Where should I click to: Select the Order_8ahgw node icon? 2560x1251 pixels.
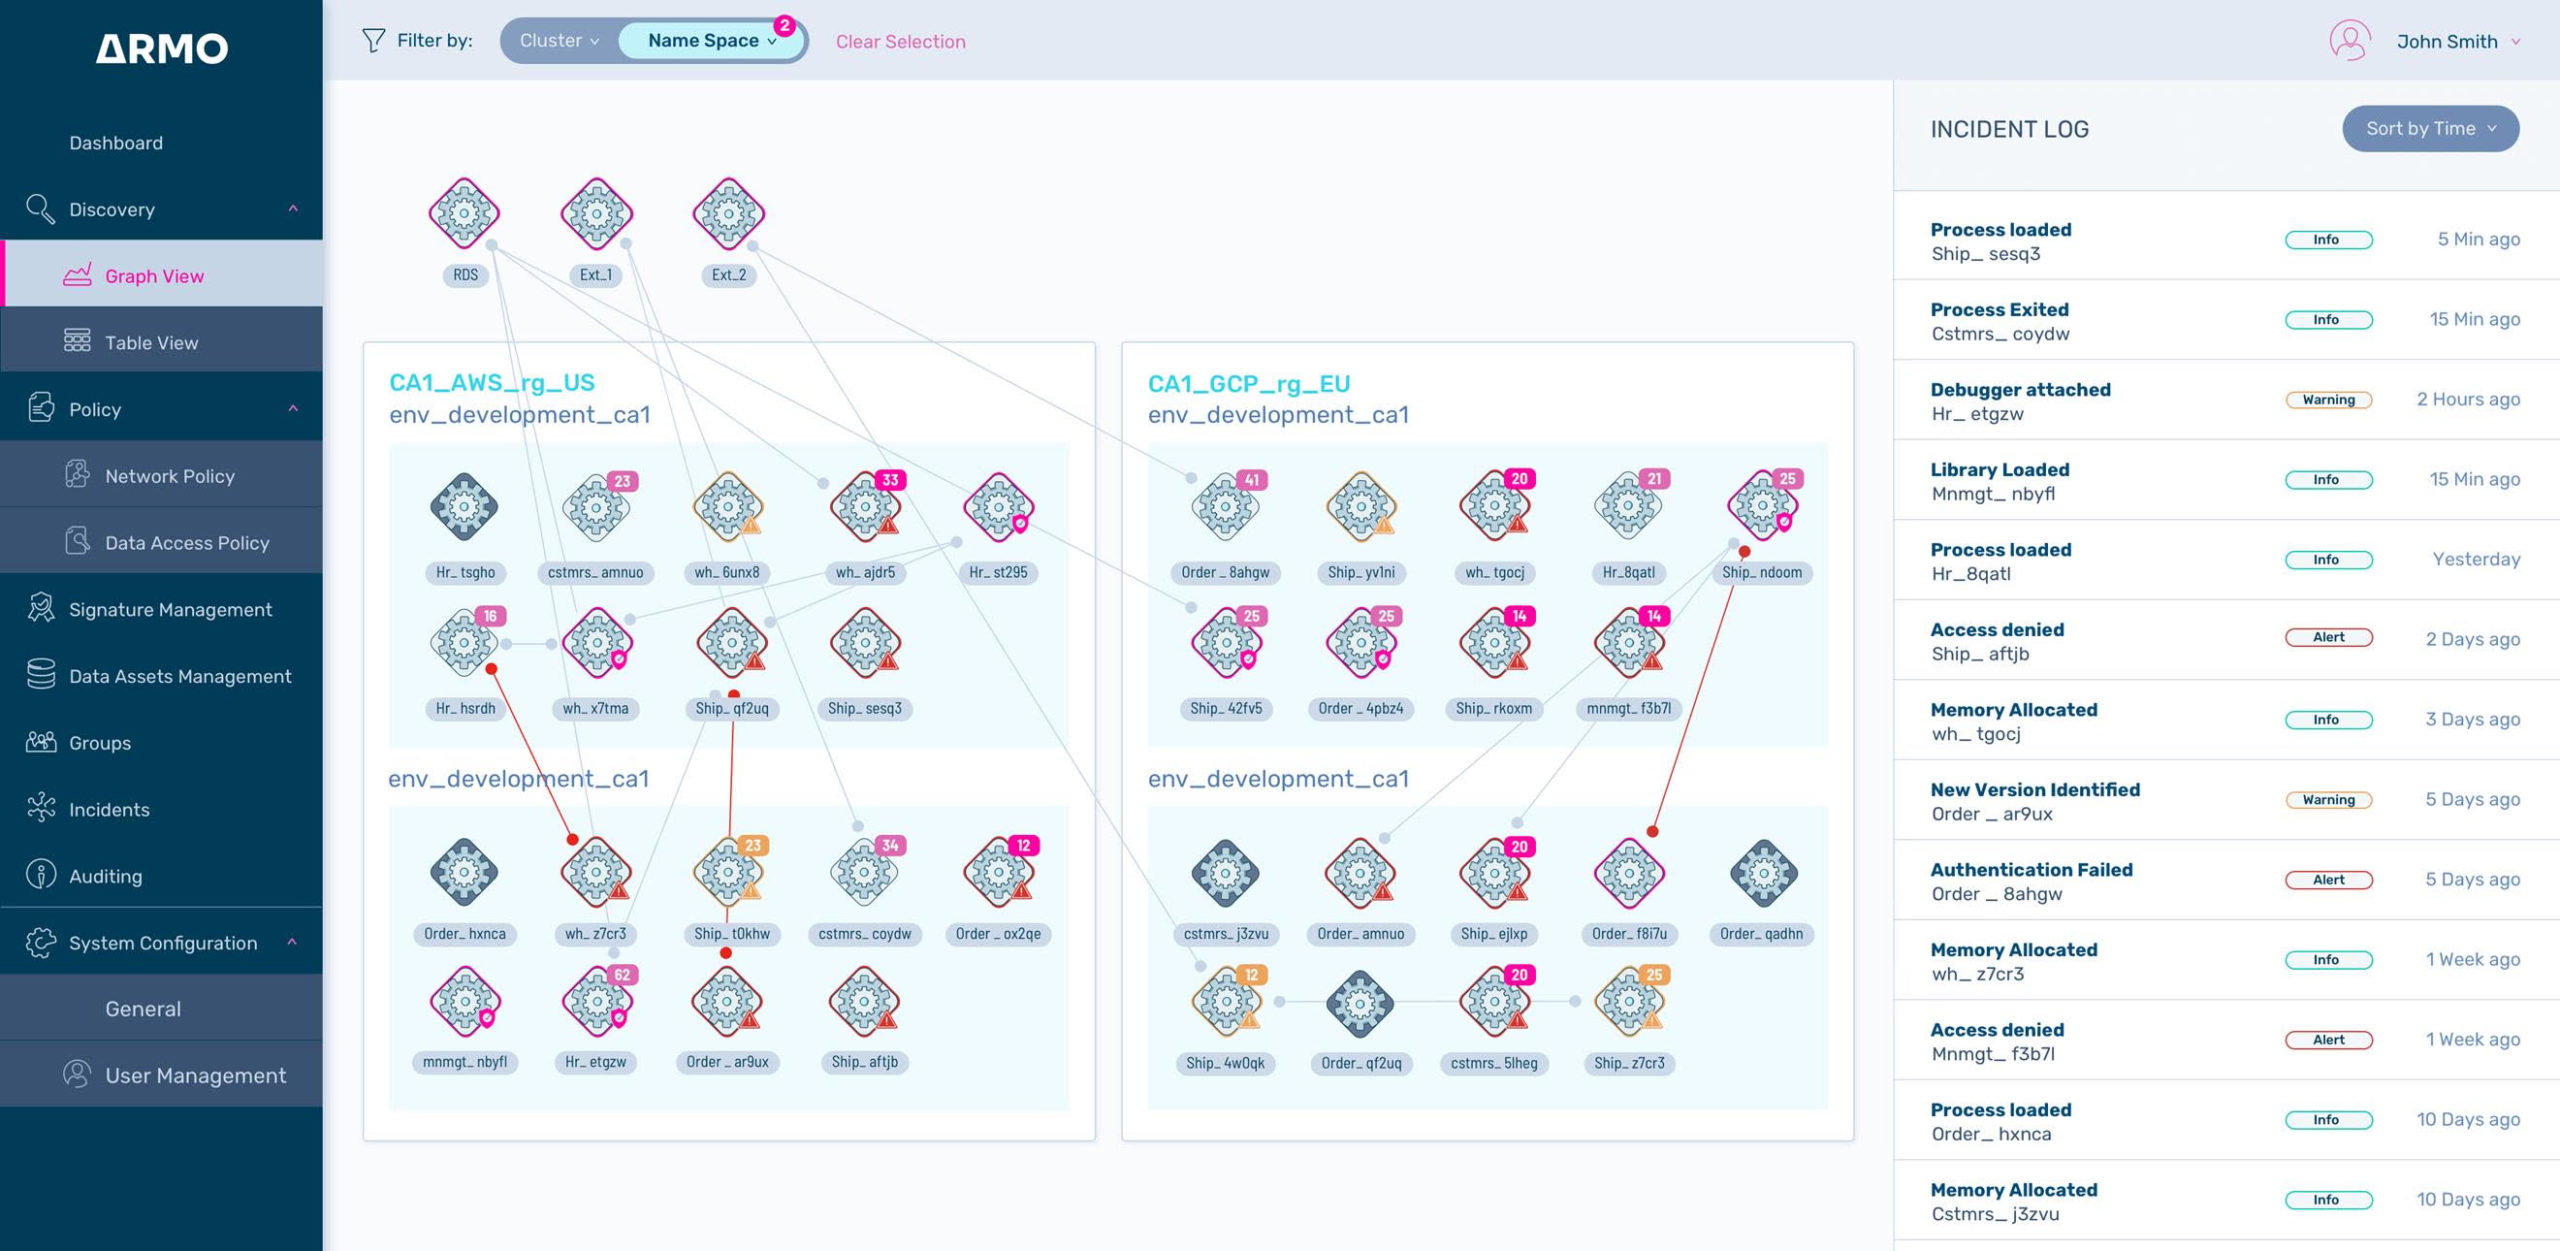pos(1228,507)
